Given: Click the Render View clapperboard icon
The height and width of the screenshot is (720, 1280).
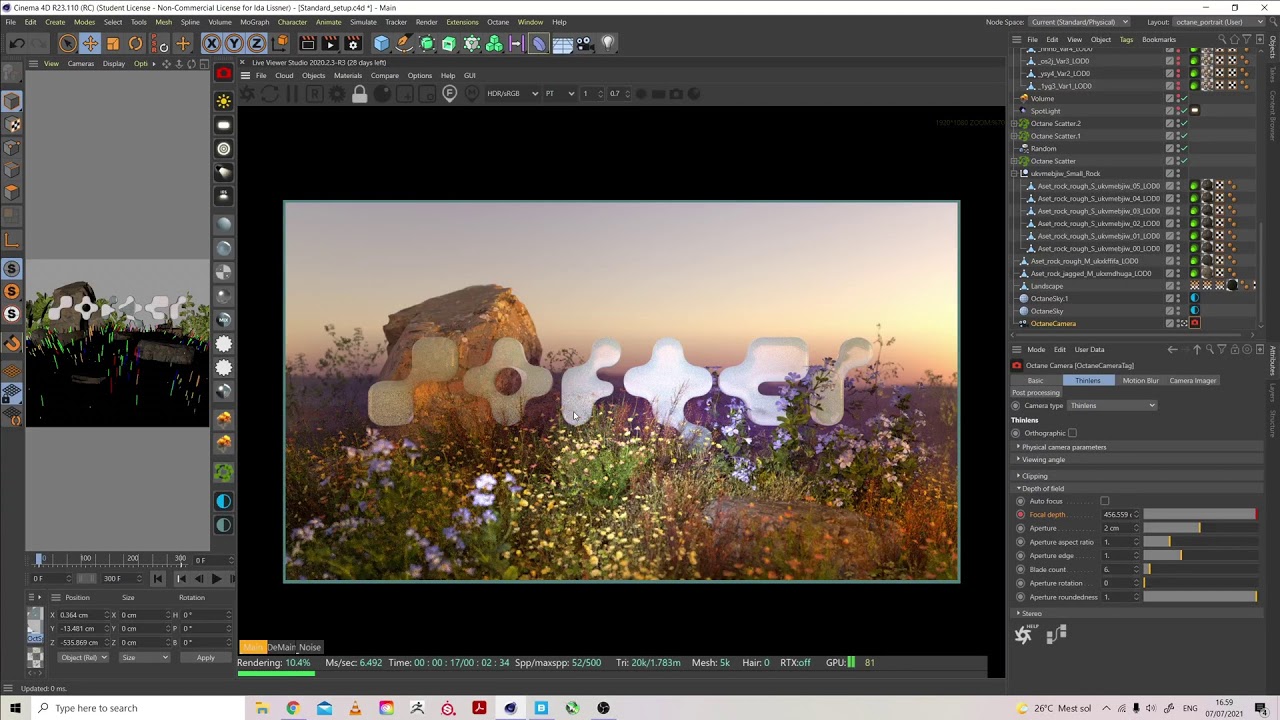Looking at the screenshot, I should (x=307, y=43).
